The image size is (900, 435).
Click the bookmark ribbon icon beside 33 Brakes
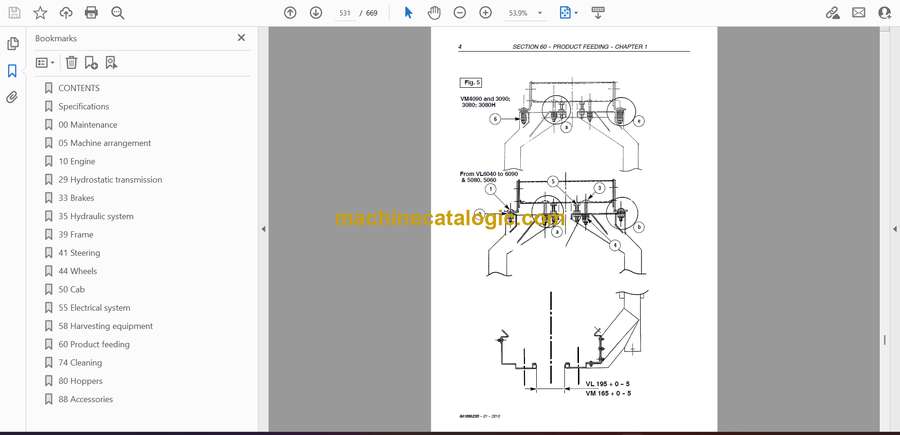pos(49,197)
